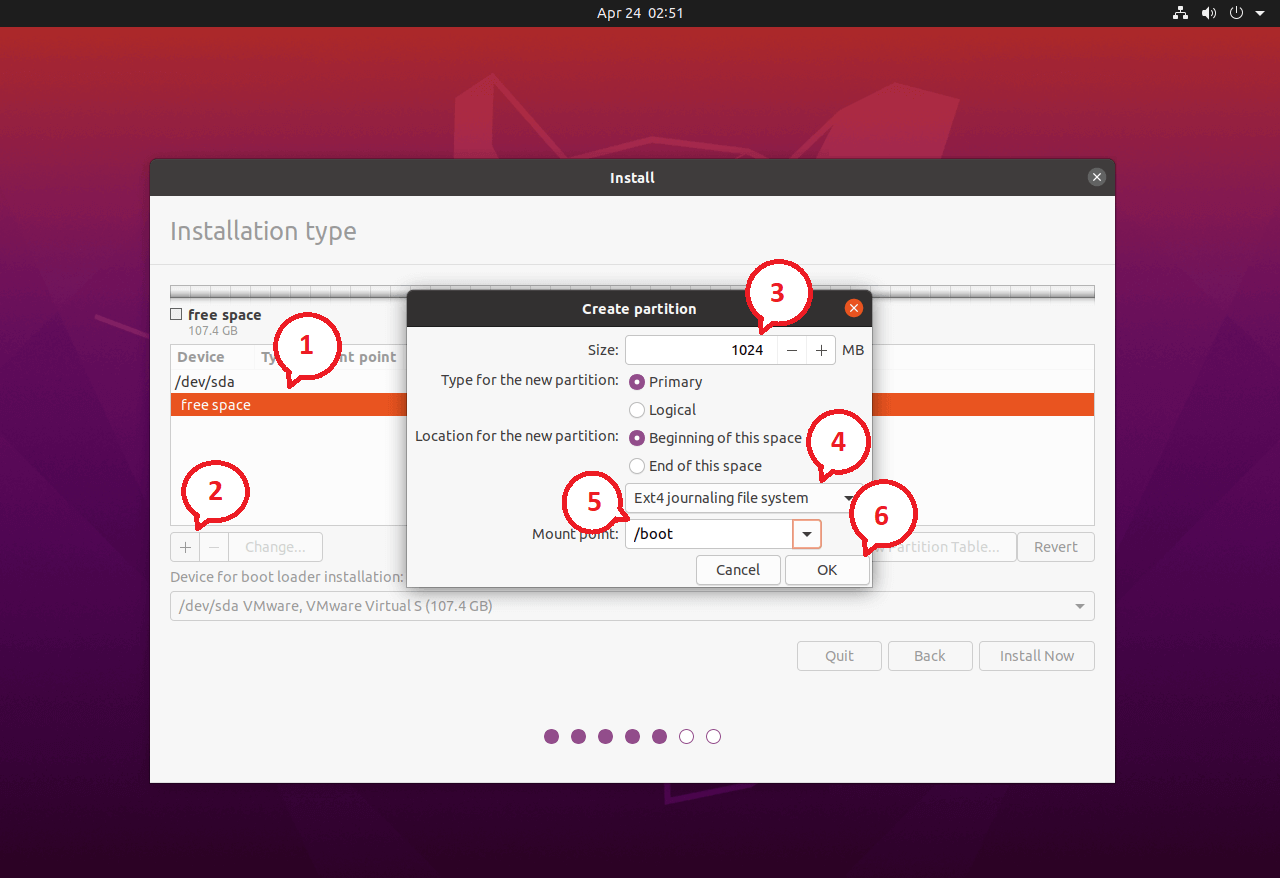
Task: Add a partition using the plus icon
Action: (x=185, y=547)
